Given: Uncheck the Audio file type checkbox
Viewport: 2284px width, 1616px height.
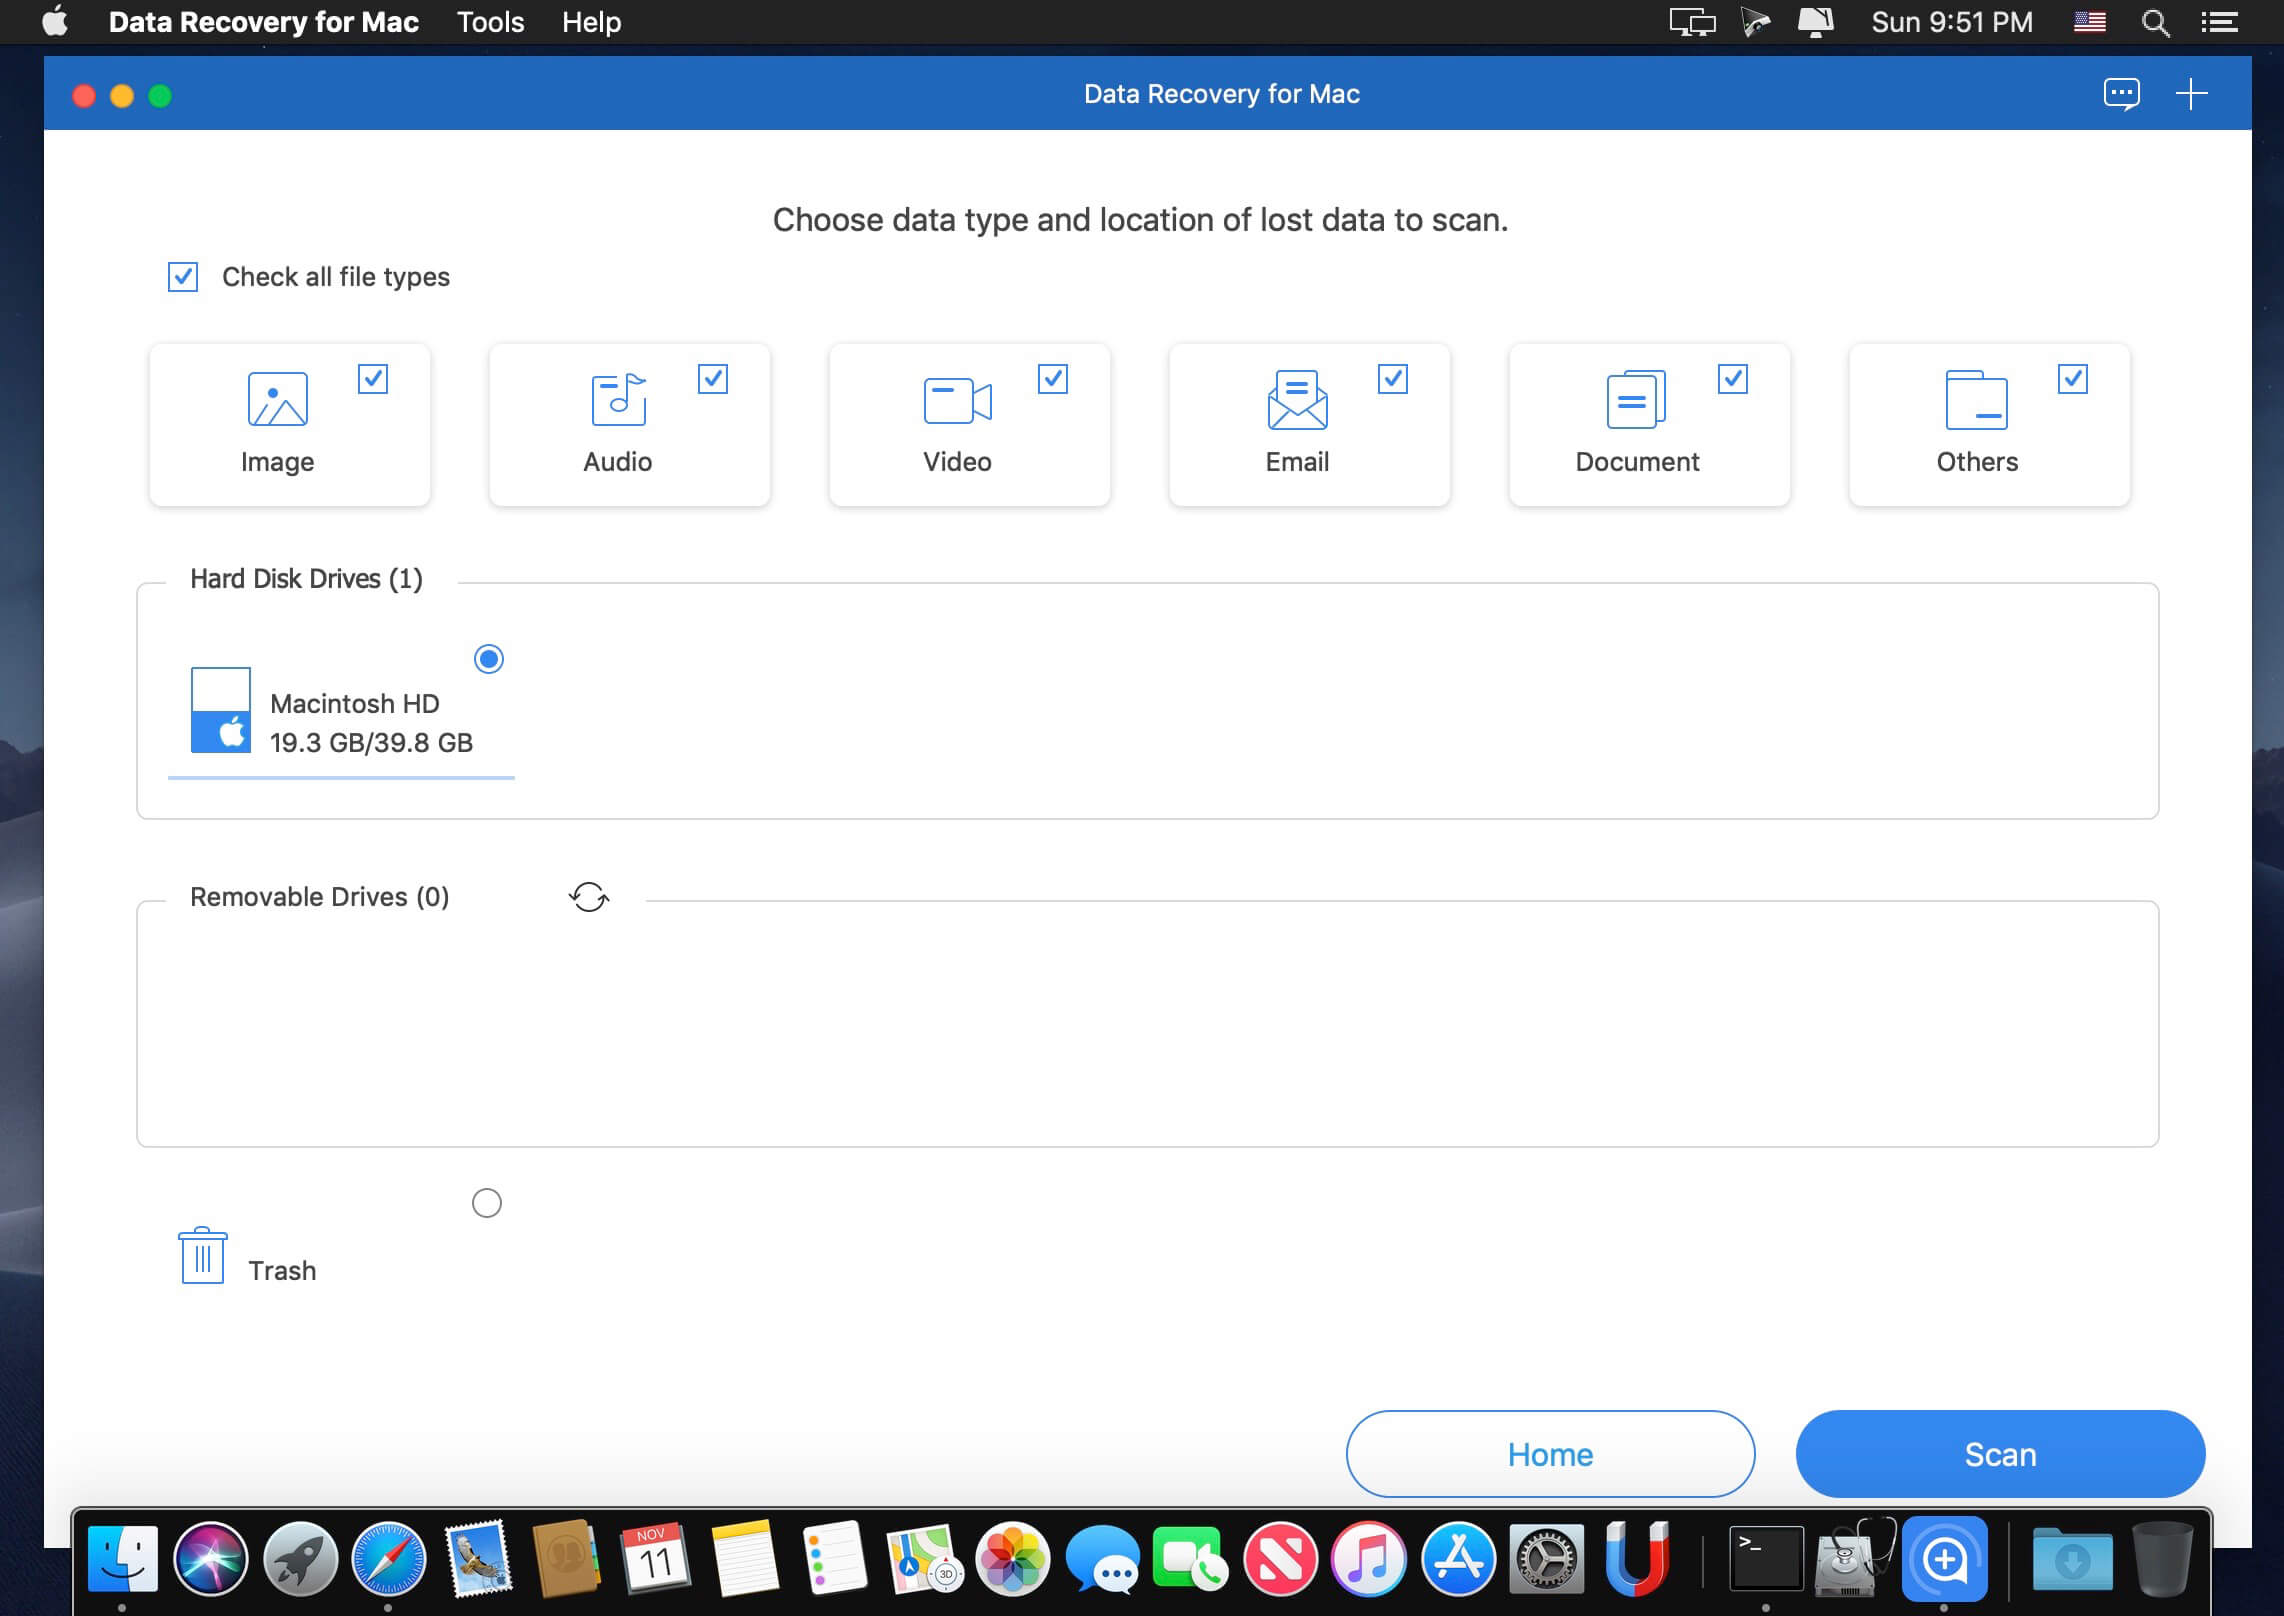Looking at the screenshot, I should click(x=713, y=379).
